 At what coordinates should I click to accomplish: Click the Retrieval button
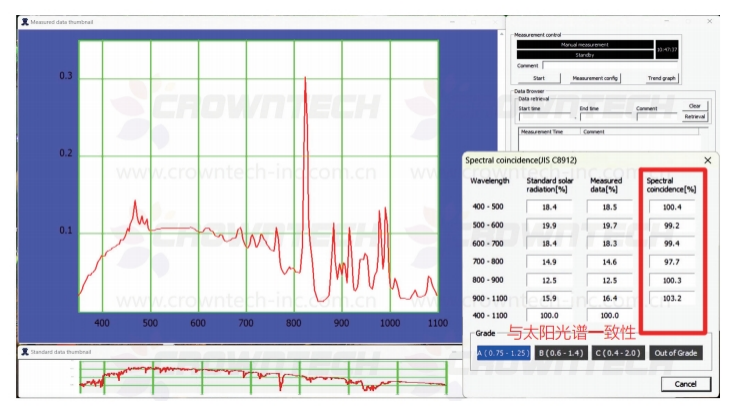(695, 116)
